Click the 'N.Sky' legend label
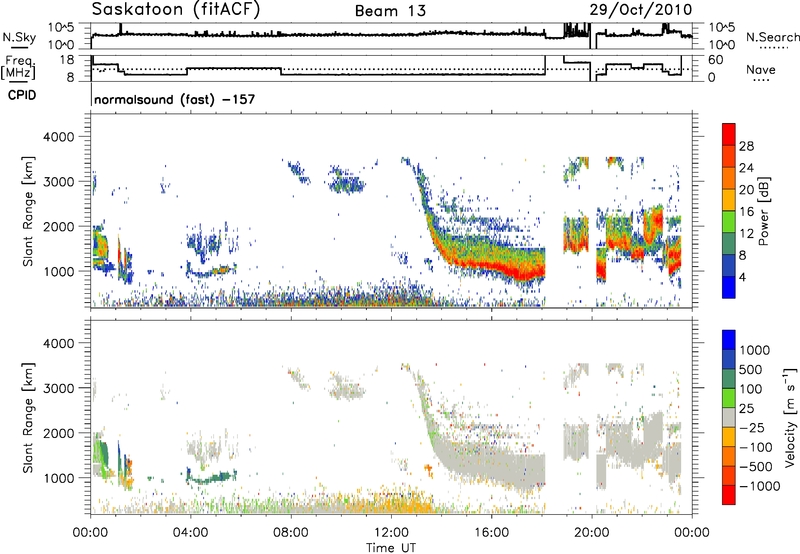This screenshot has height=554, width=800. (x=19, y=37)
